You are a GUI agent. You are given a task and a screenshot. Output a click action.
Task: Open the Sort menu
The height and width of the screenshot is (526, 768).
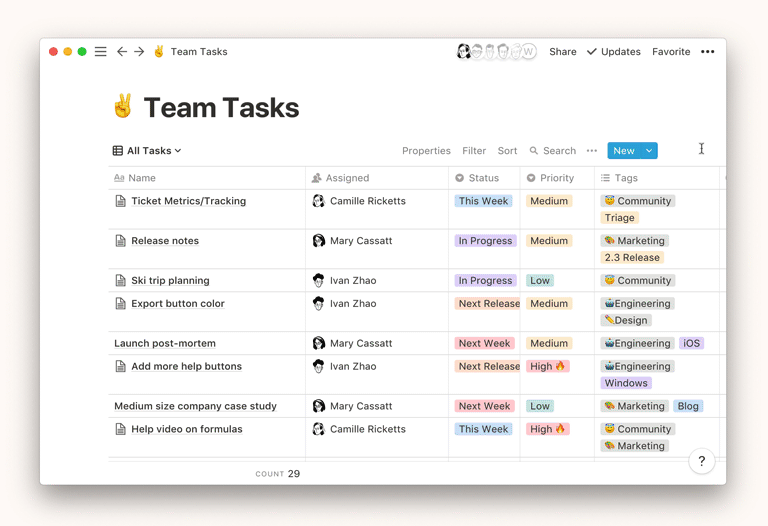pos(507,151)
